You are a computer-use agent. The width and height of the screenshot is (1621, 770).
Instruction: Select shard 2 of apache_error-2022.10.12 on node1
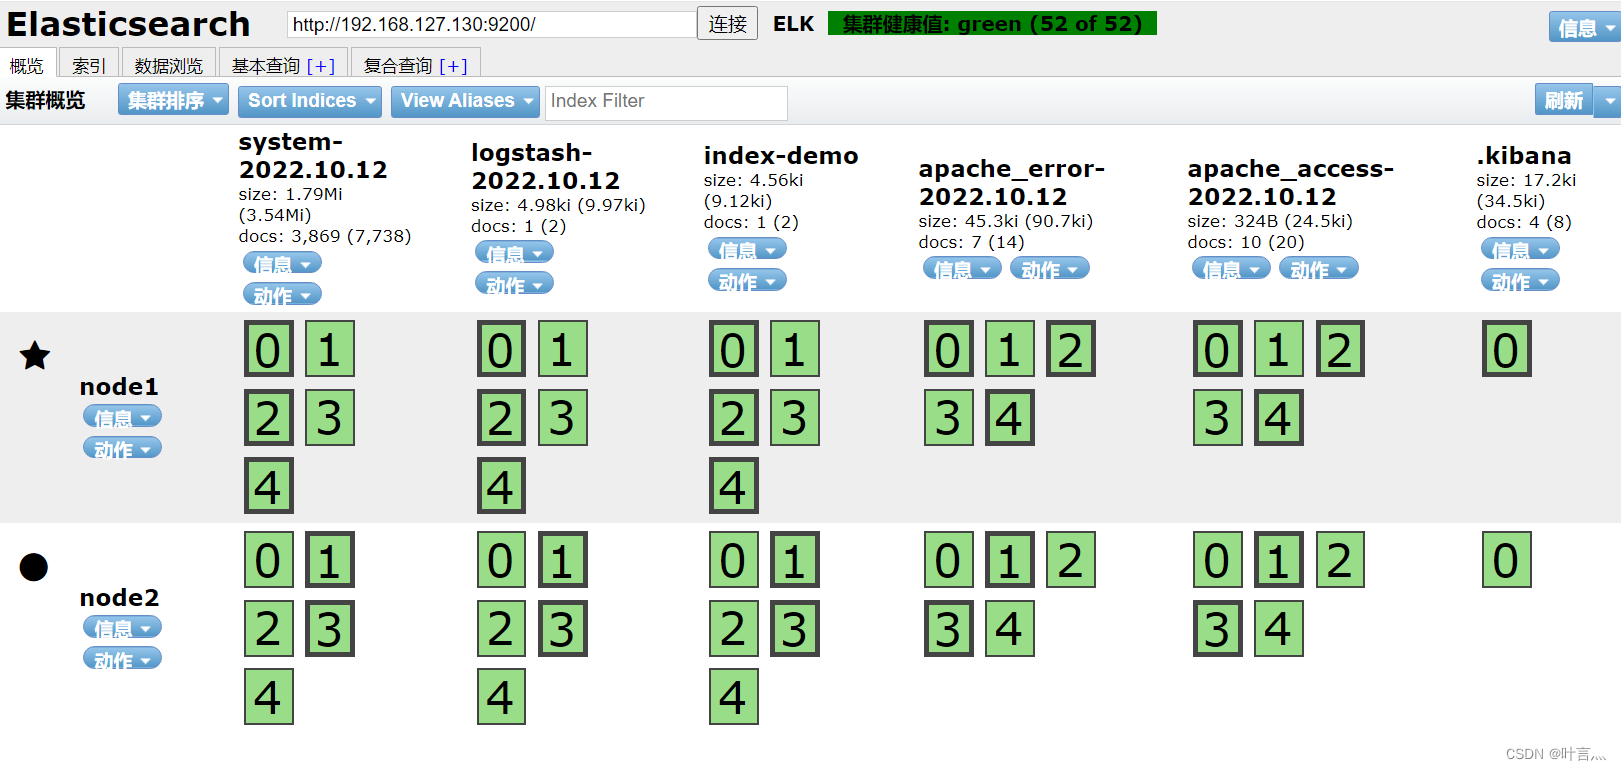click(1071, 349)
